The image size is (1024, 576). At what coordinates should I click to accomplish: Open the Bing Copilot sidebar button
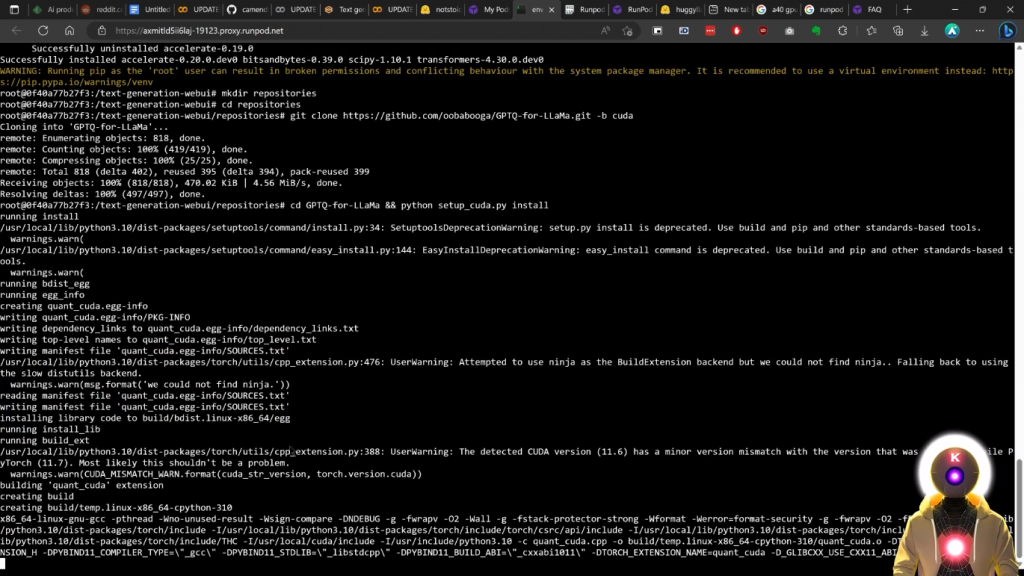coord(1008,31)
